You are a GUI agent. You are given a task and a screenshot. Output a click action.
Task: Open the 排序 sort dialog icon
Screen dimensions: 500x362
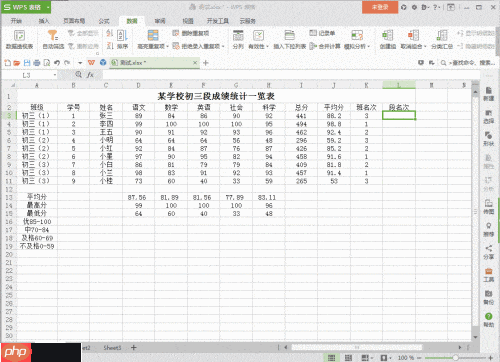click(x=122, y=35)
